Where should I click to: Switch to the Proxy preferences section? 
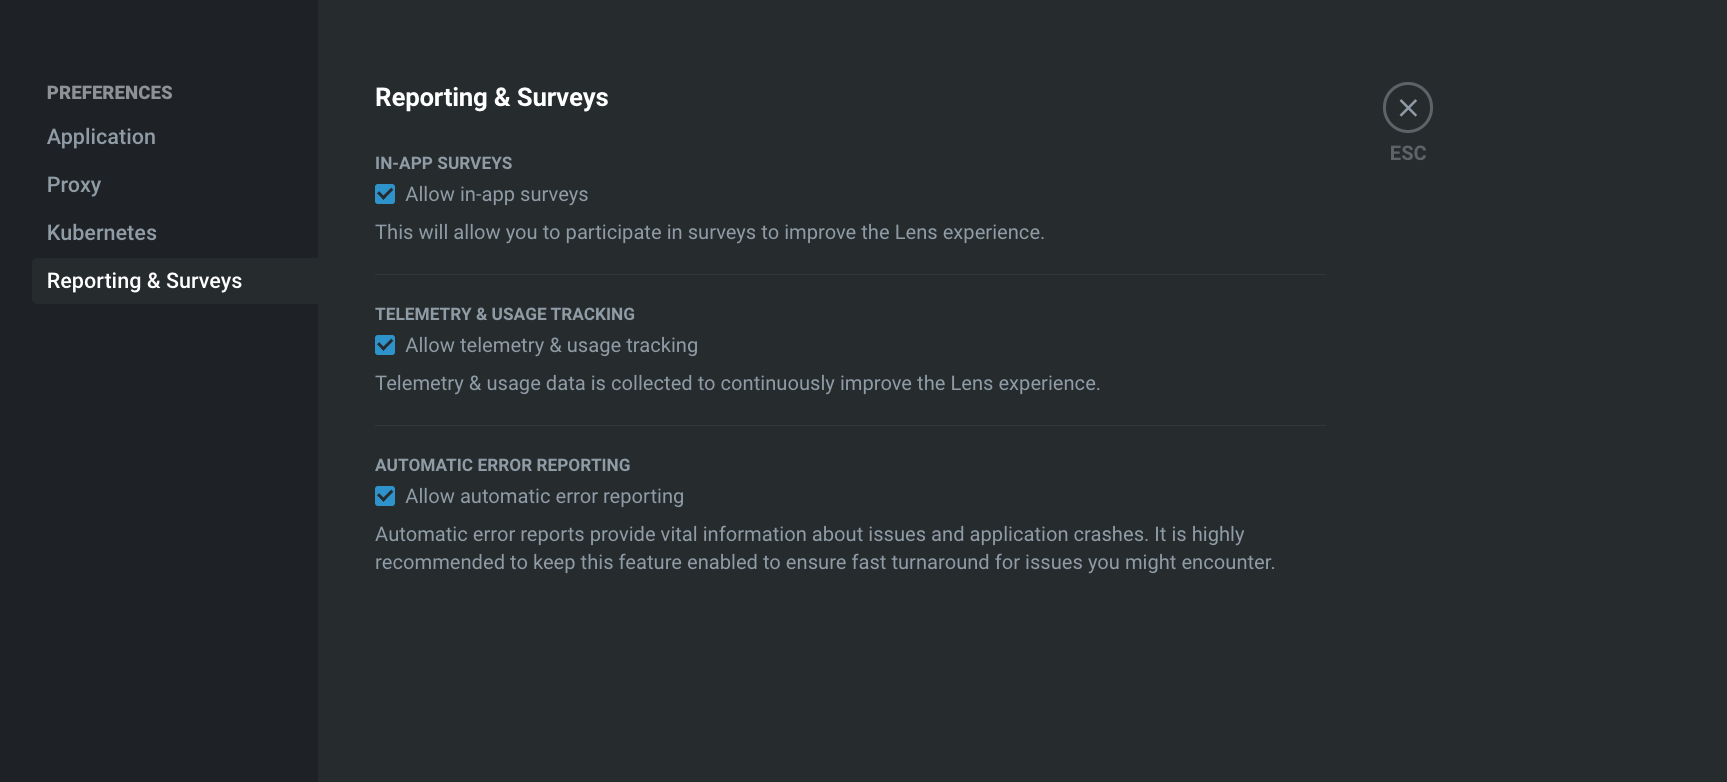pos(73,184)
